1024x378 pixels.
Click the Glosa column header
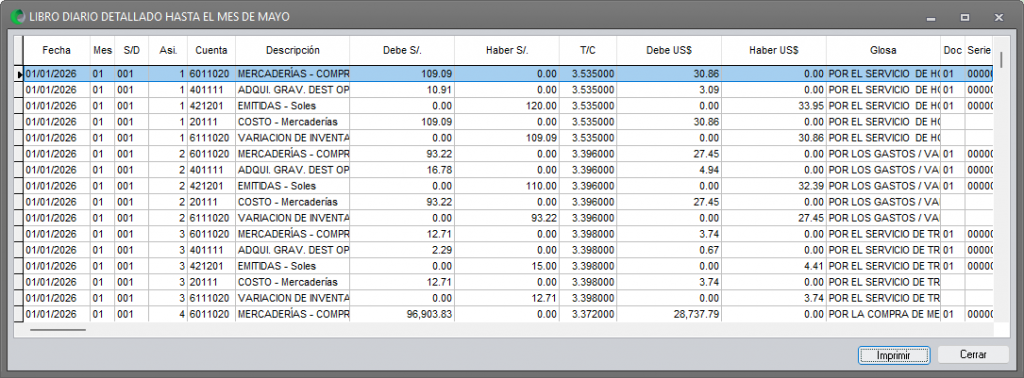click(884, 50)
